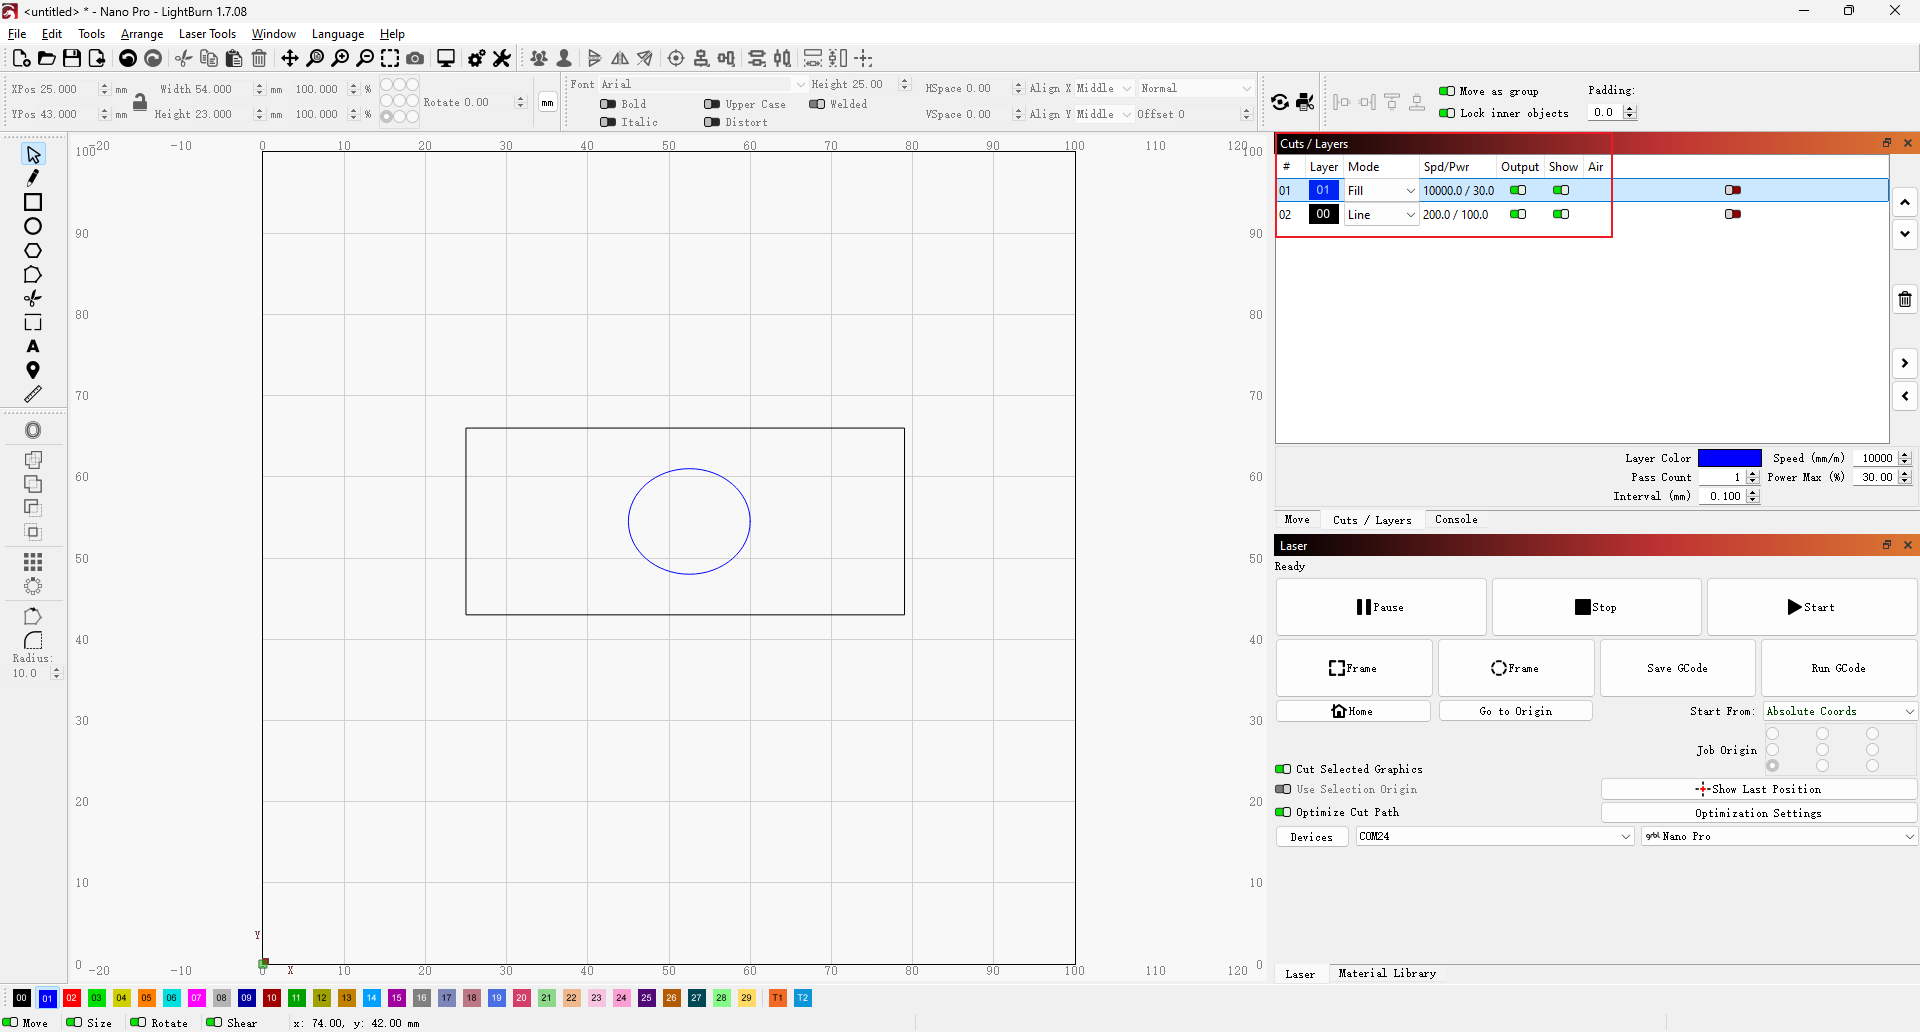Click the Layer Color swatch

click(x=1729, y=458)
